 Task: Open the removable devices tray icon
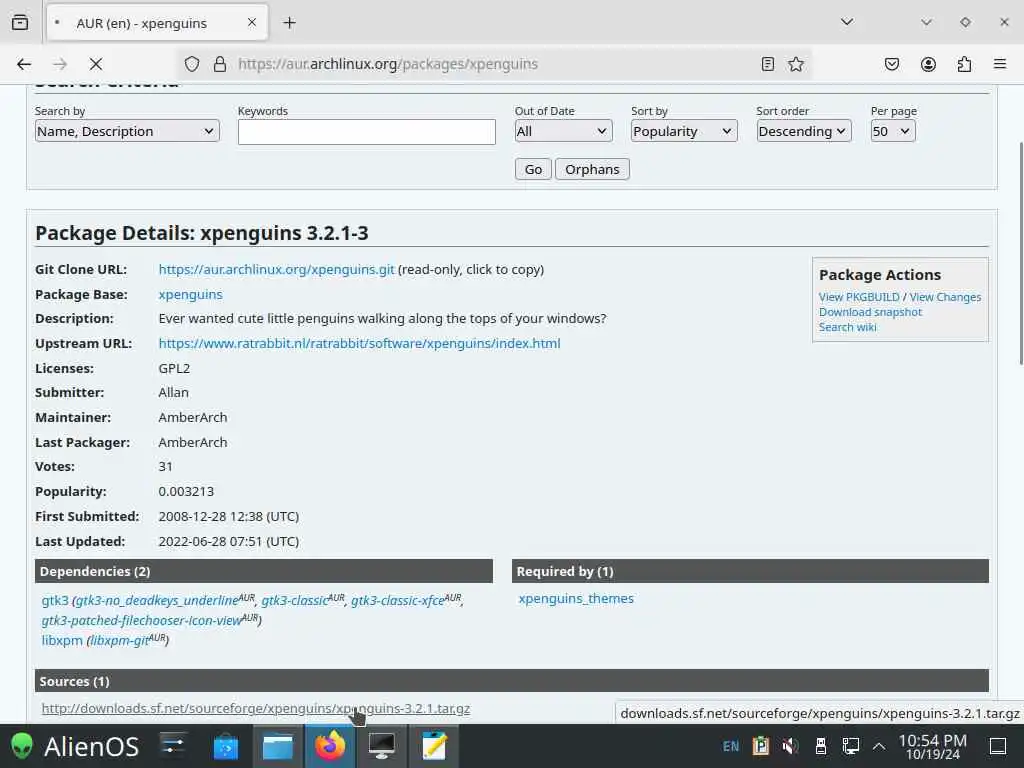(821, 746)
